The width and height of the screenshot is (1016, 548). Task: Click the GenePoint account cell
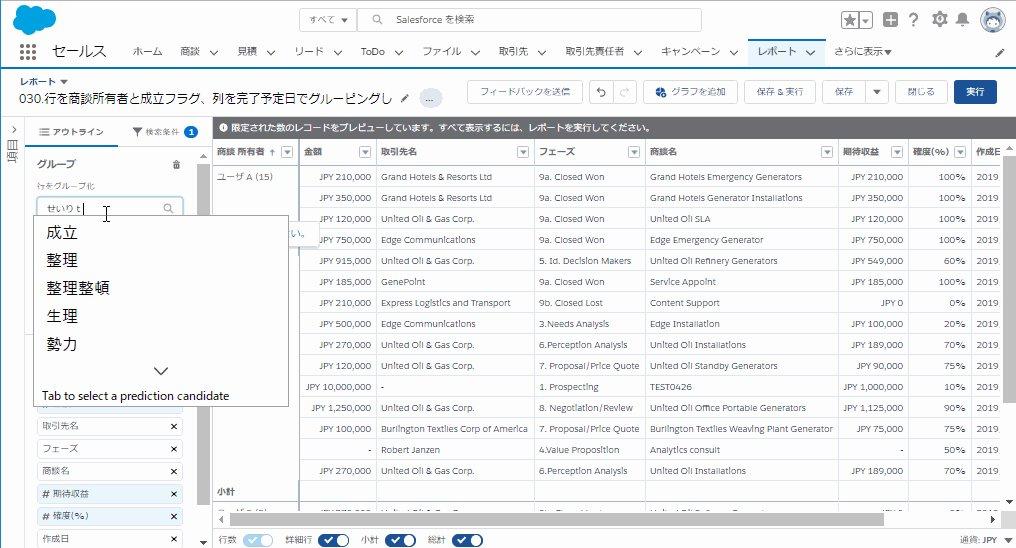[x=455, y=282]
